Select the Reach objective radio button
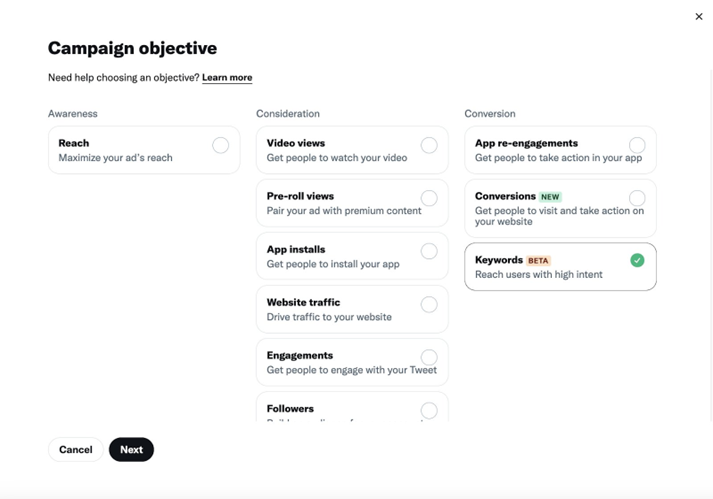This screenshot has height=499, width=713. (x=220, y=145)
